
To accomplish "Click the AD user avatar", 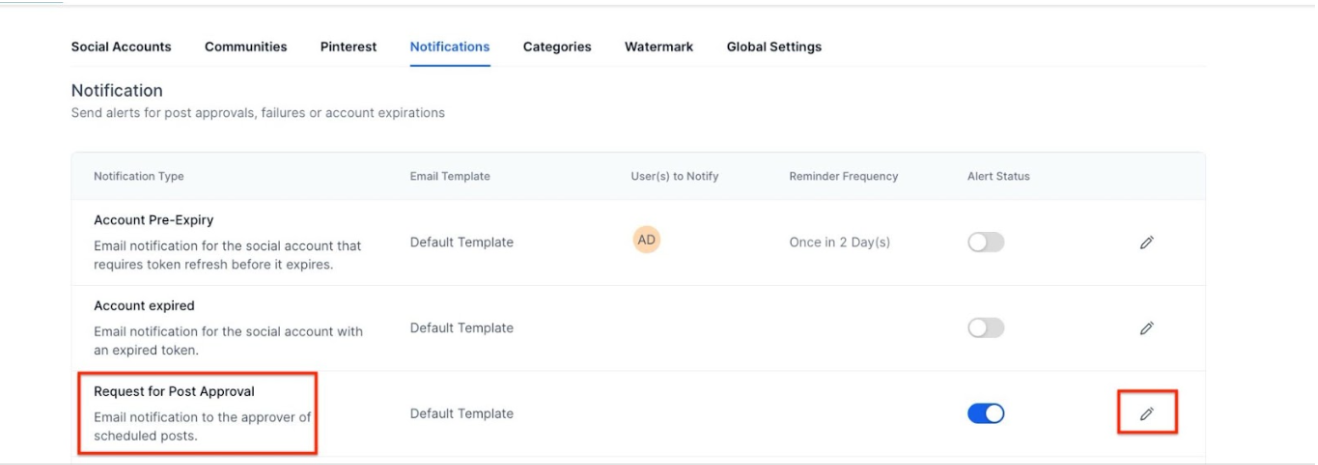I will (x=646, y=241).
